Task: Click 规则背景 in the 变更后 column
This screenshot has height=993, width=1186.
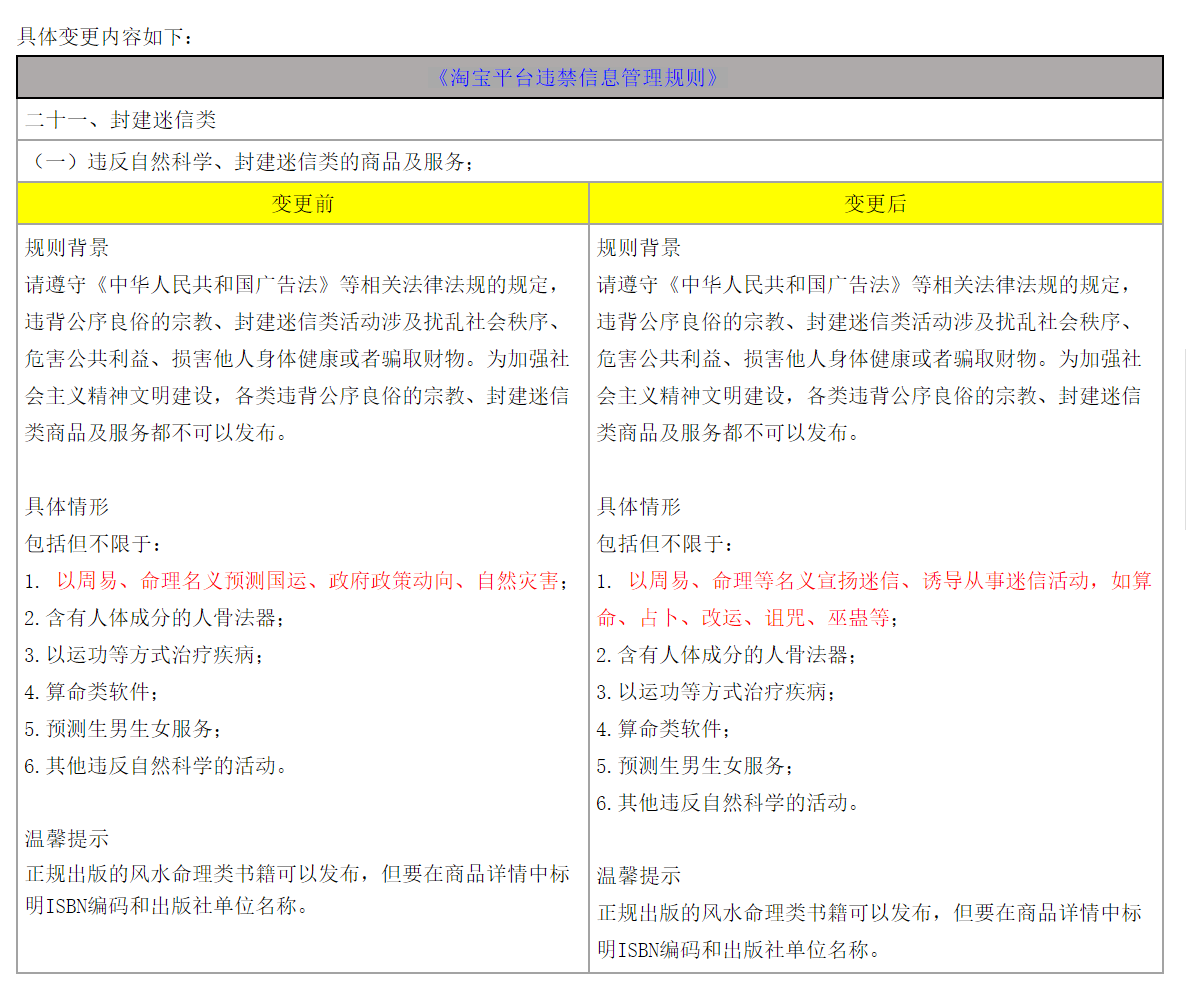Action: 638,247
